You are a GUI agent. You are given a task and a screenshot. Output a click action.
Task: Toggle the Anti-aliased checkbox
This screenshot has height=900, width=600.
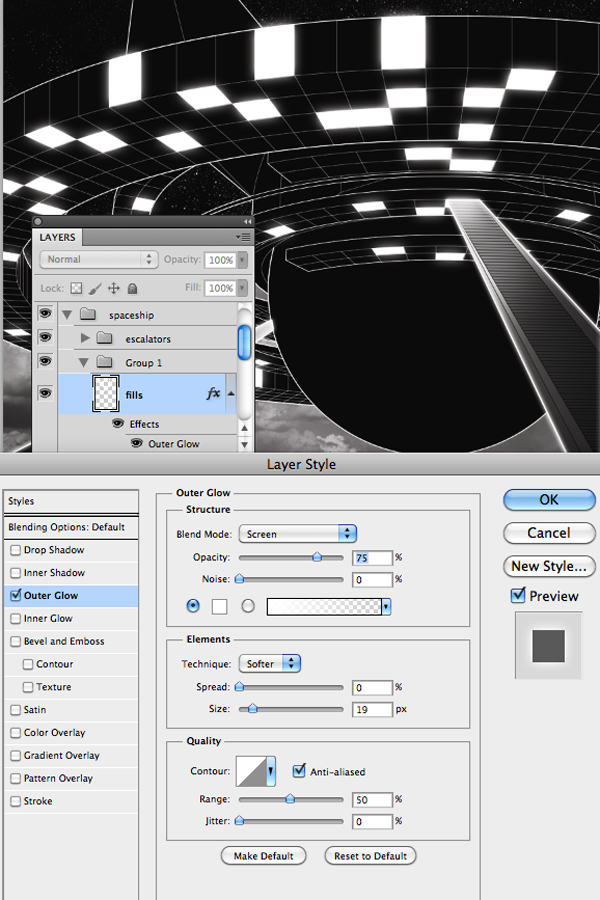click(x=299, y=771)
